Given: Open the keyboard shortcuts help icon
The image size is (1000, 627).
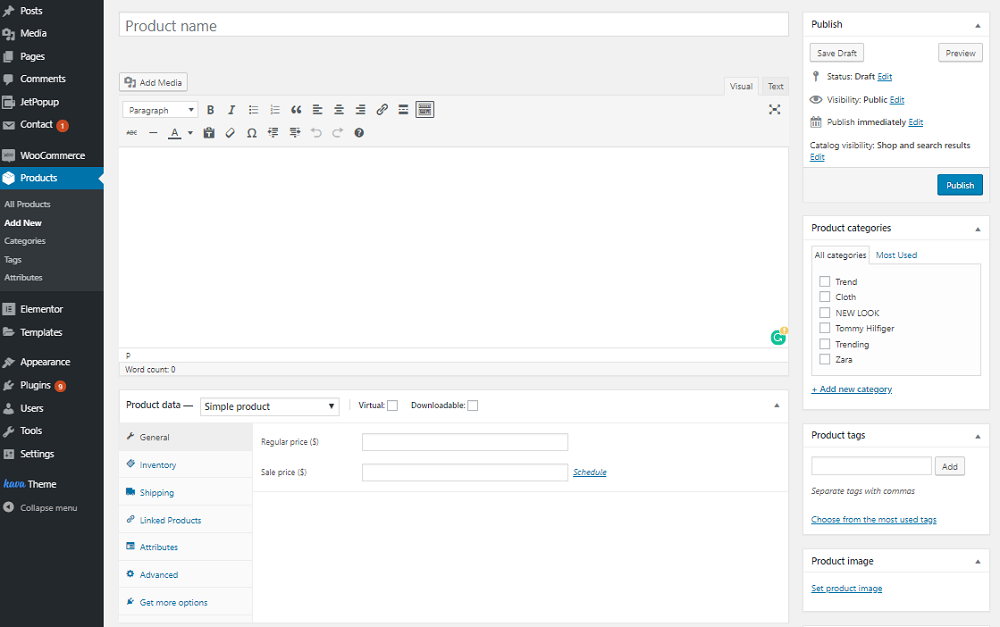Looking at the screenshot, I should pos(359,133).
